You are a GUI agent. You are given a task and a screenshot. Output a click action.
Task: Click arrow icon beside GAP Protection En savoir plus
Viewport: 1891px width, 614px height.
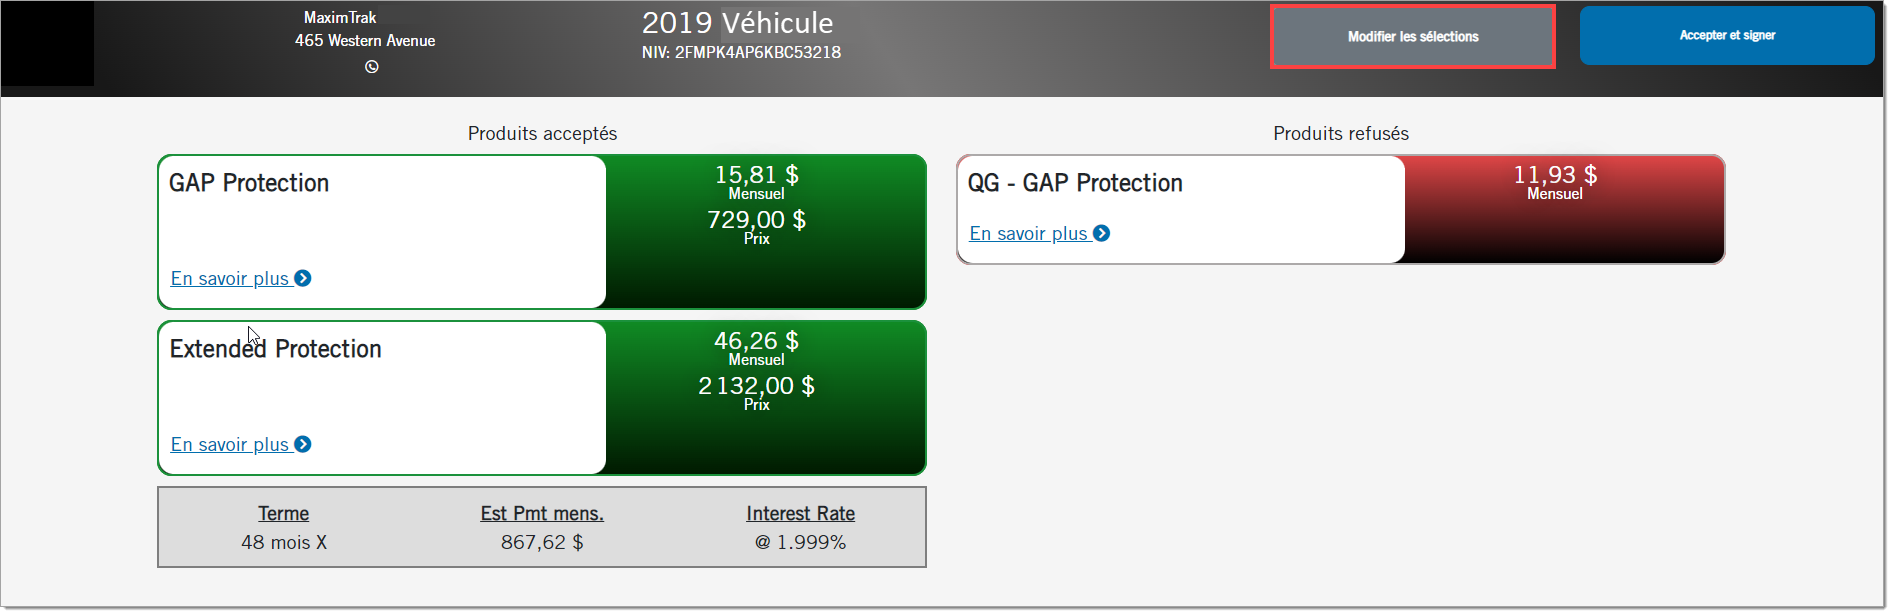[x=303, y=278]
